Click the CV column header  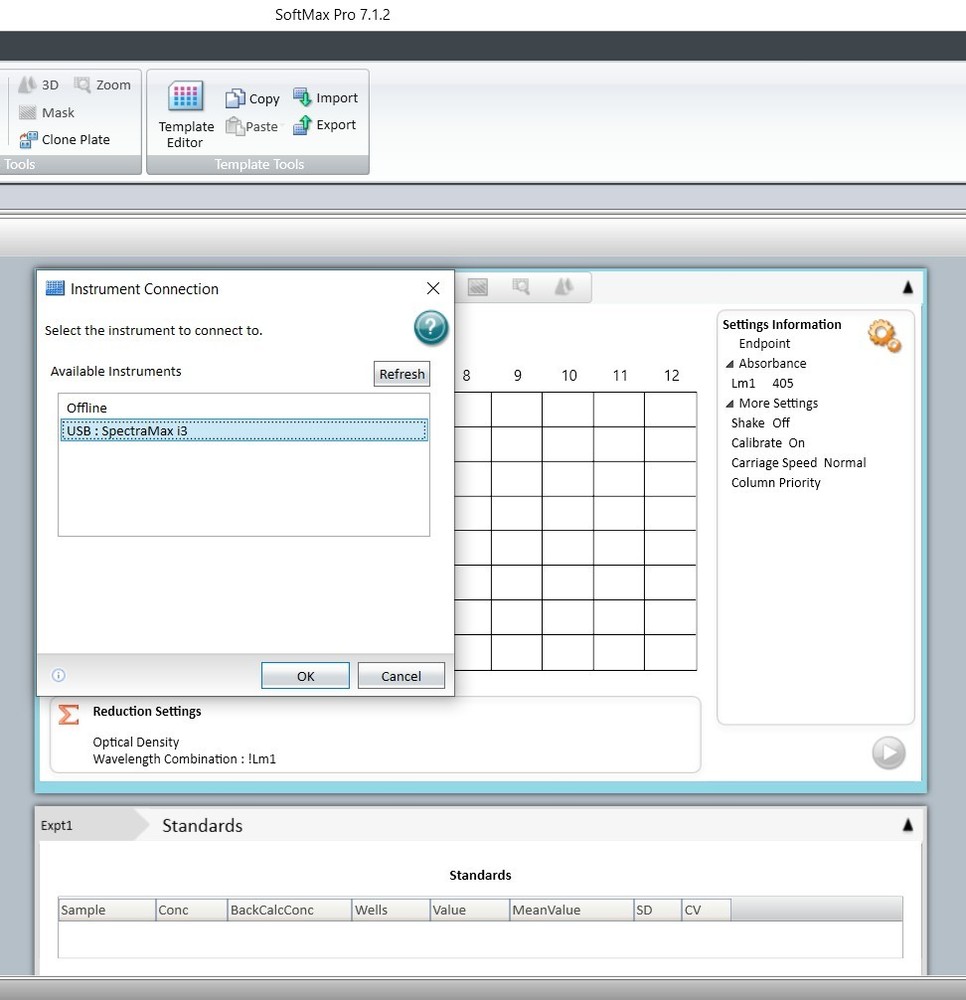click(x=706, y=910)
